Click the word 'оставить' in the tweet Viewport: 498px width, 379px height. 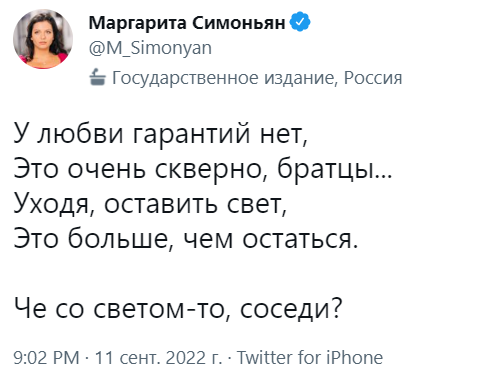tap(161, 204)
